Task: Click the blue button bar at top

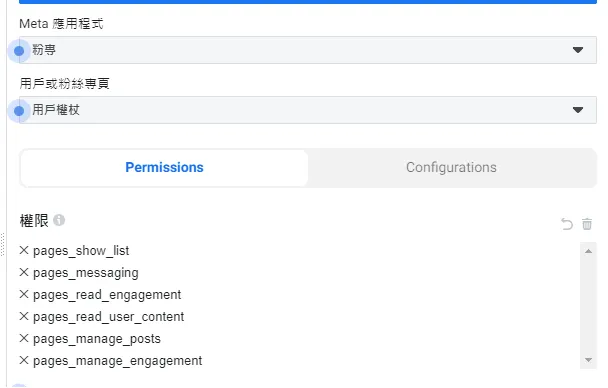Action: pos(308,2)
